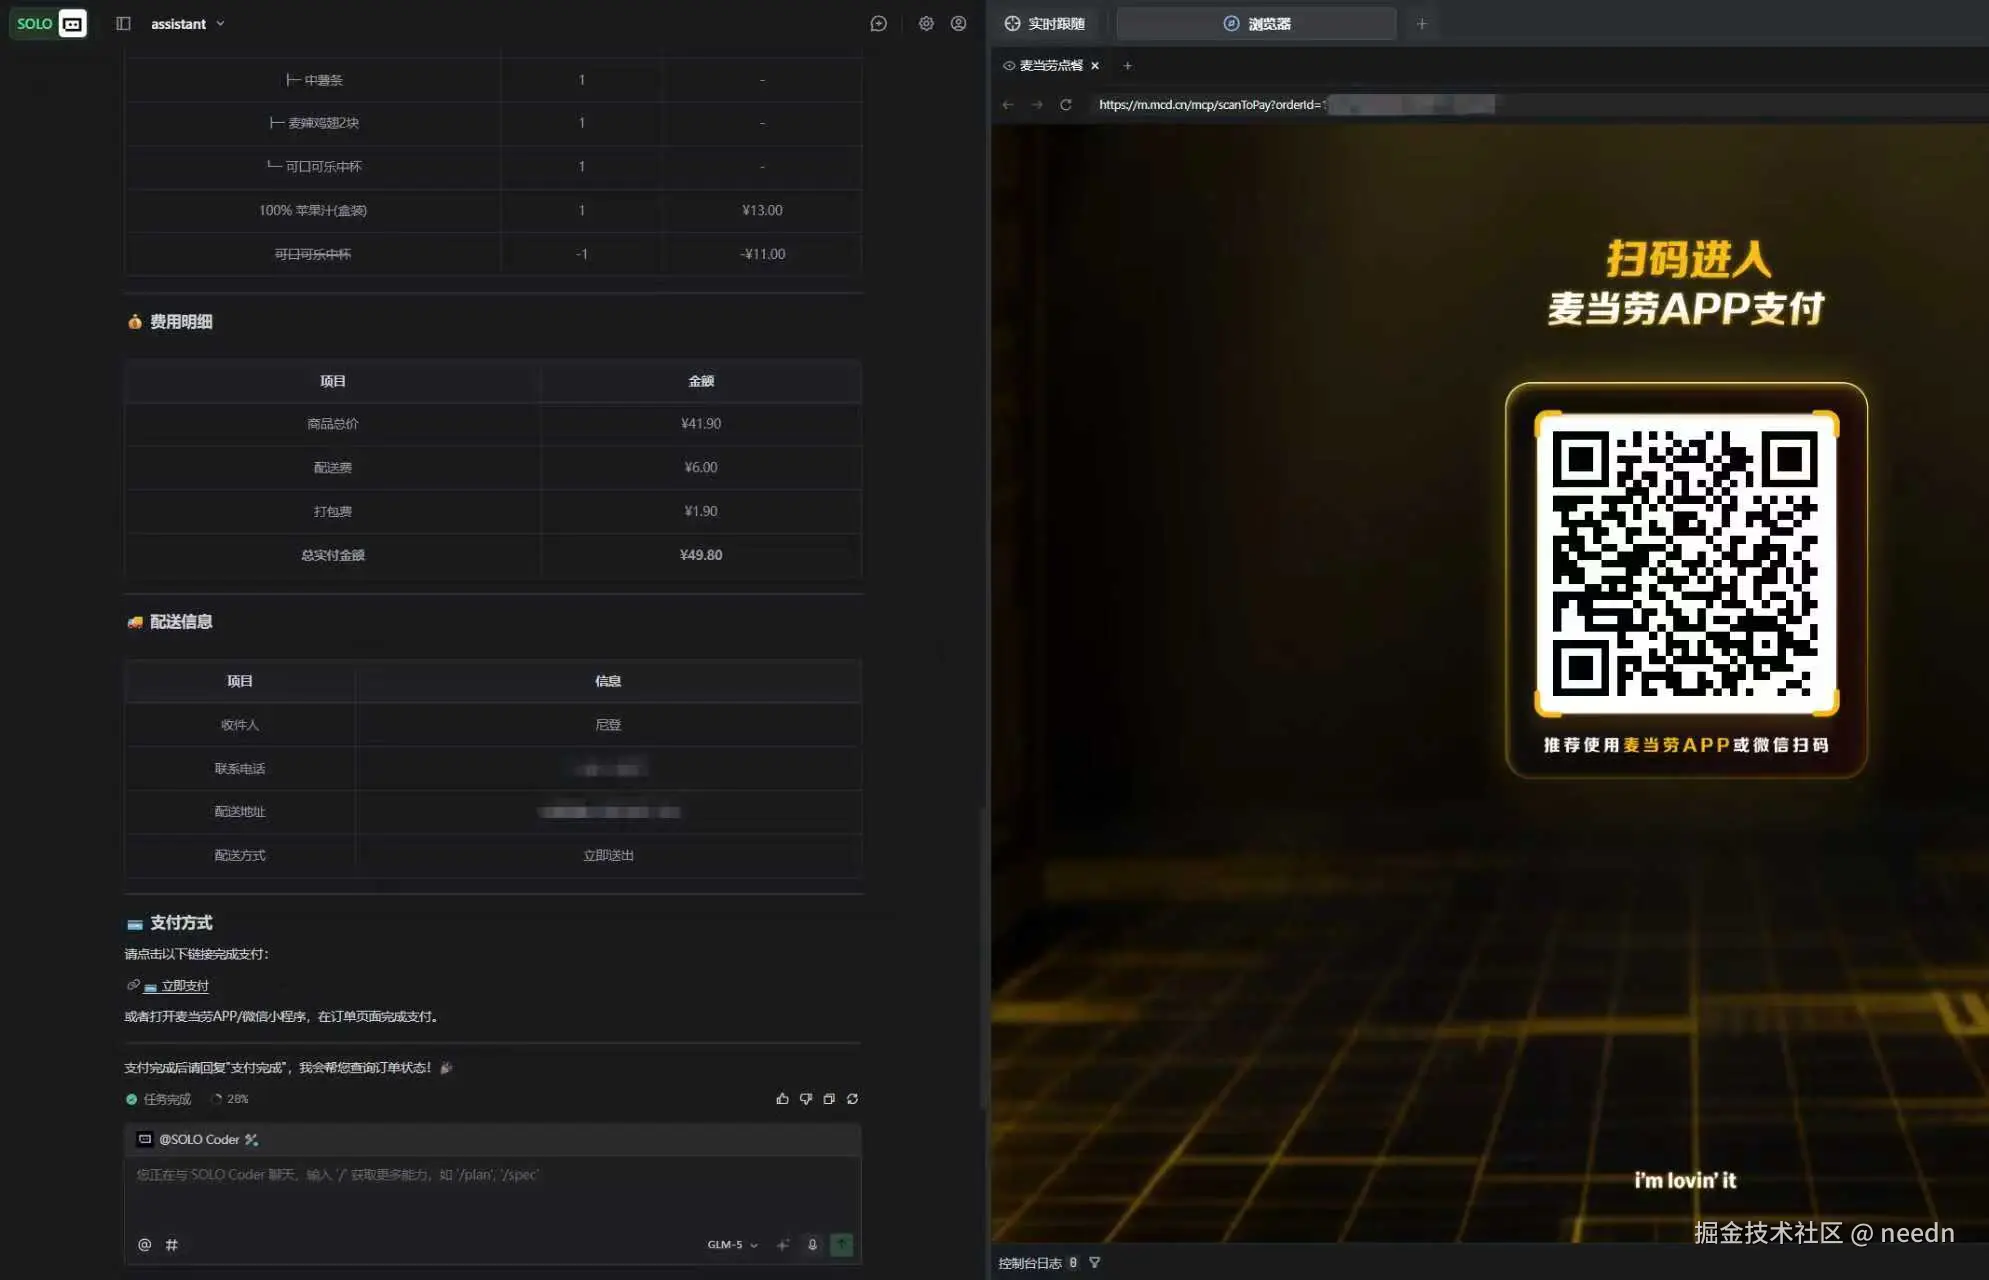Open the console log filter icon
Image resolution: width=1989 pixels, height=1280 pixels.
pos(1095,1262)
